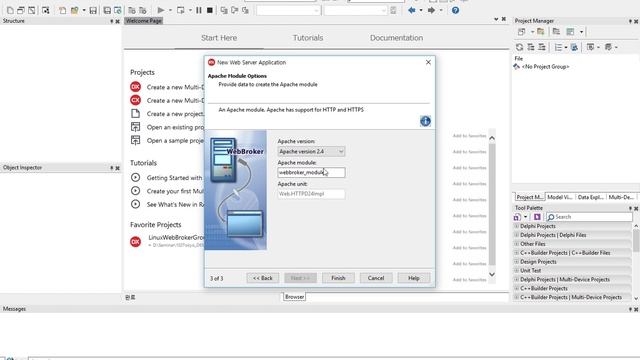
Task: Switch to the Documentation tab
Action: (x=396, y=38)
